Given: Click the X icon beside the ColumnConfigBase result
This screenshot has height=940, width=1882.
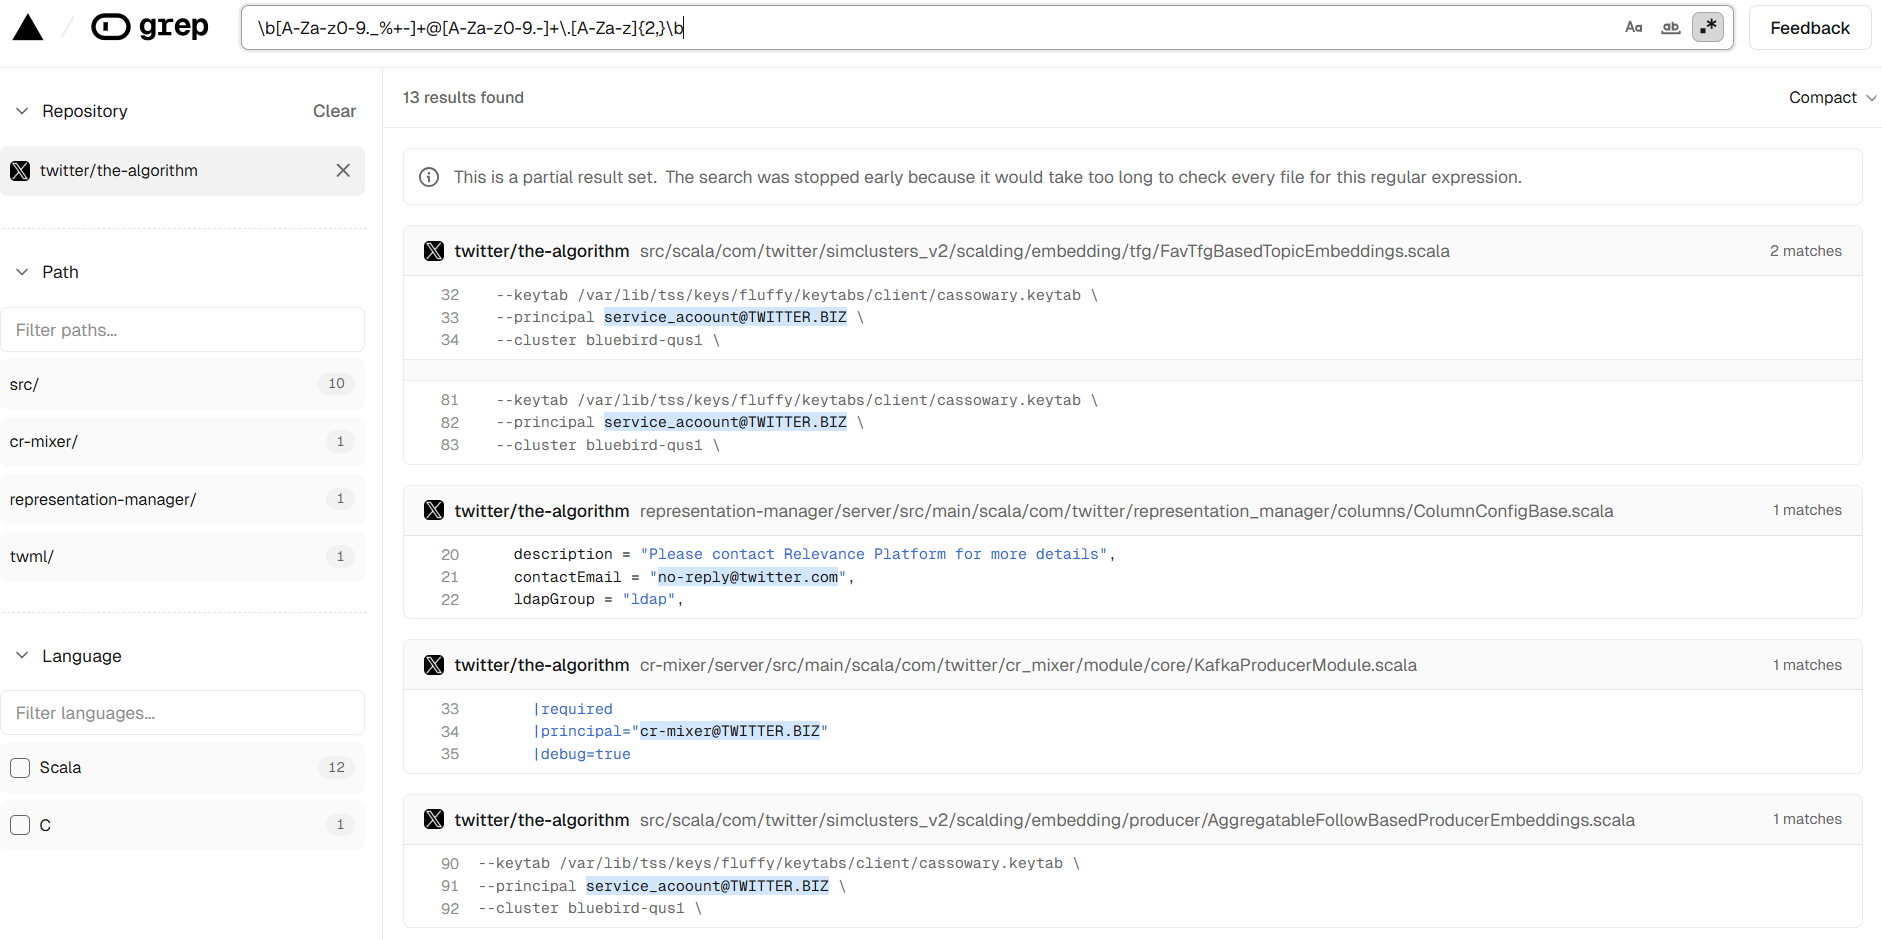Looking at the screenshot, I should tap(434, 511).
